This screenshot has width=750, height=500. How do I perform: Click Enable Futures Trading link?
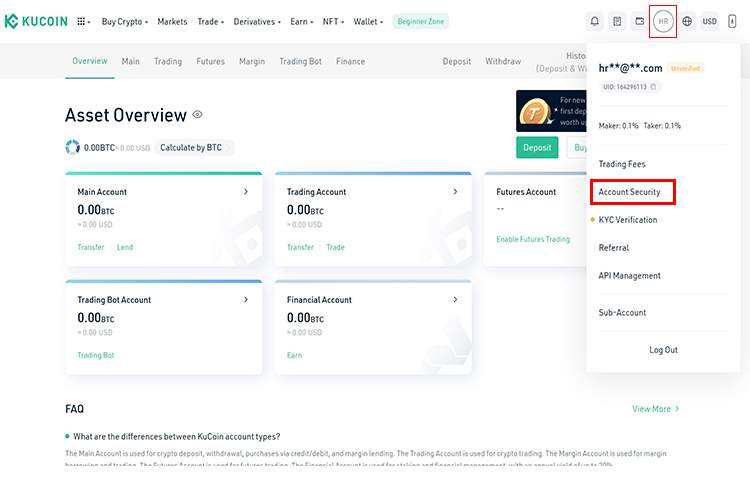click(x=533, y=239)
